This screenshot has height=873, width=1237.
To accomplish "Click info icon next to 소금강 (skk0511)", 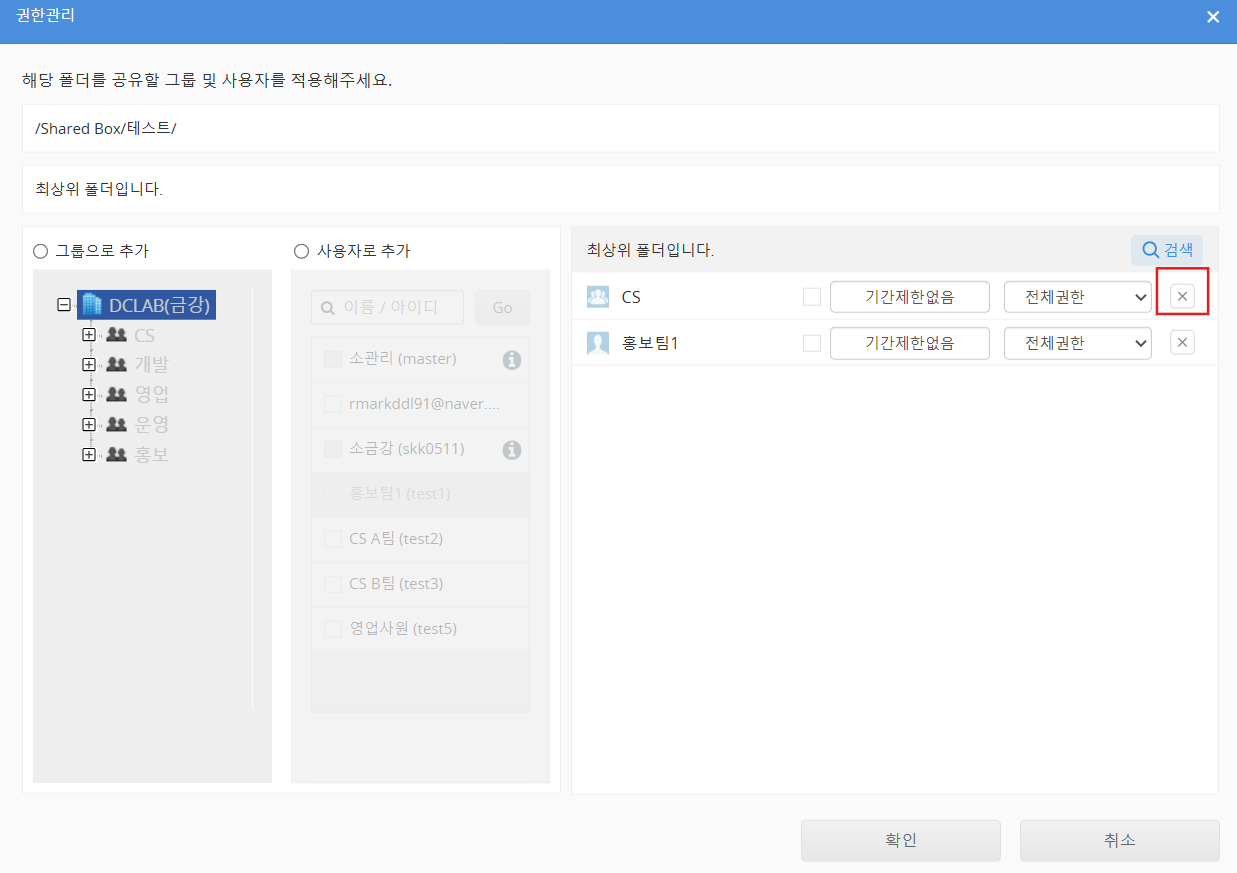I will (x=512, y=449).
